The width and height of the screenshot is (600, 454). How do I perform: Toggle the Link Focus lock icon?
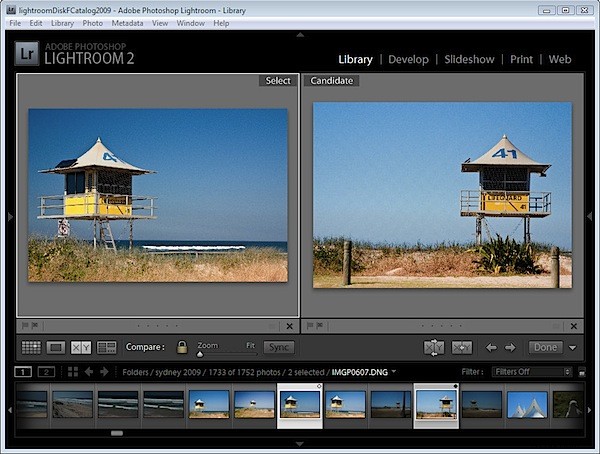pyautogui.click(x=182, y=347)
